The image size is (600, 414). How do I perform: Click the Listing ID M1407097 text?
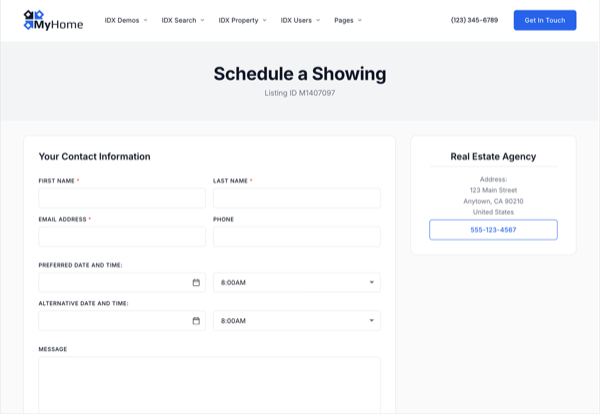pos(300,93)
